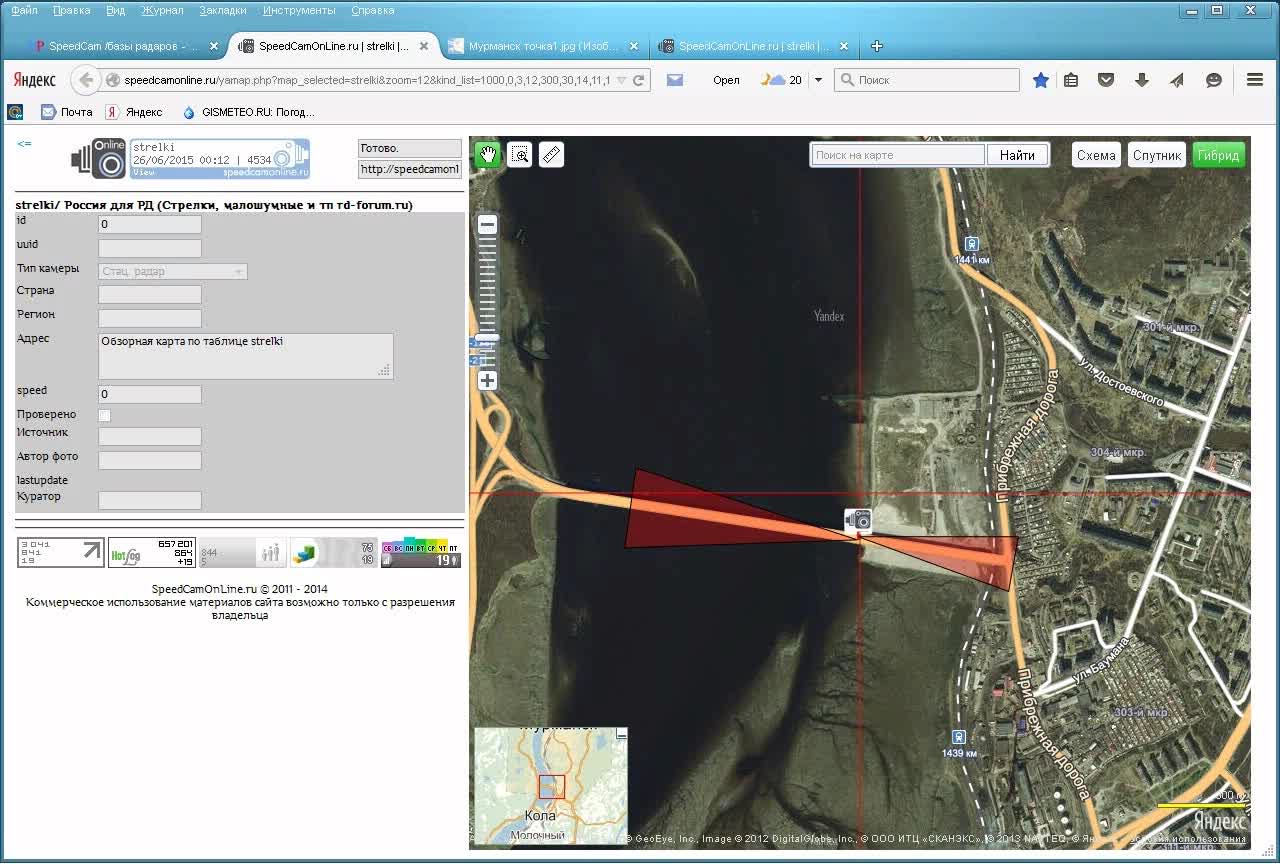Viewport: 1280px width, 864px height.
Task: Select the ruler distance measurement tool
Action: [x=551, y=154]
